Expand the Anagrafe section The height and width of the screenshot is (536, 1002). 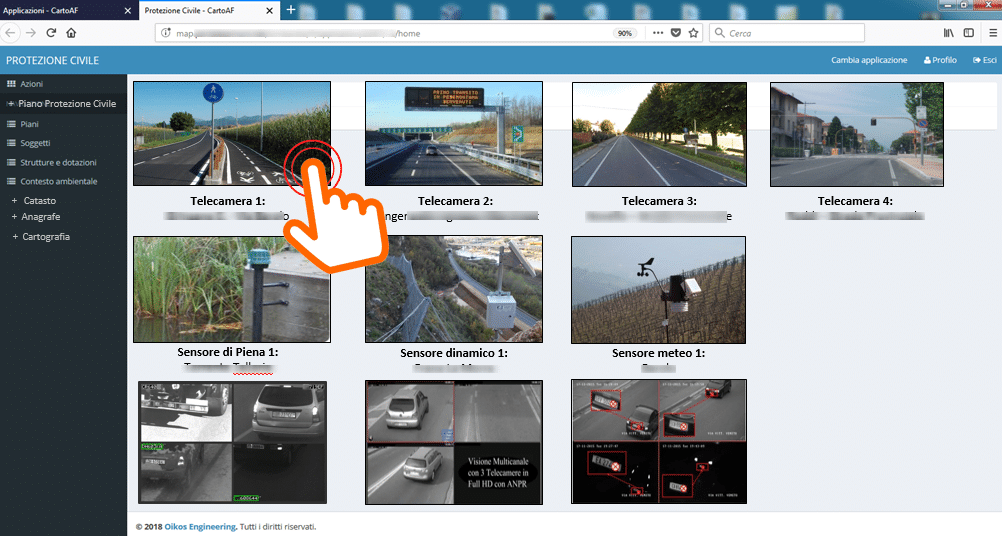click(x=36, y=217)
